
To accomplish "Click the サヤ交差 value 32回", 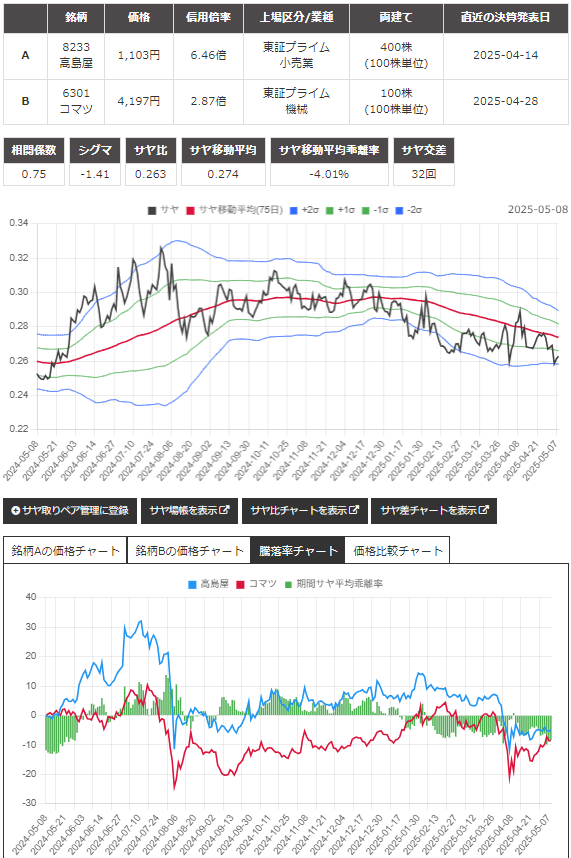I will (423, 174).
